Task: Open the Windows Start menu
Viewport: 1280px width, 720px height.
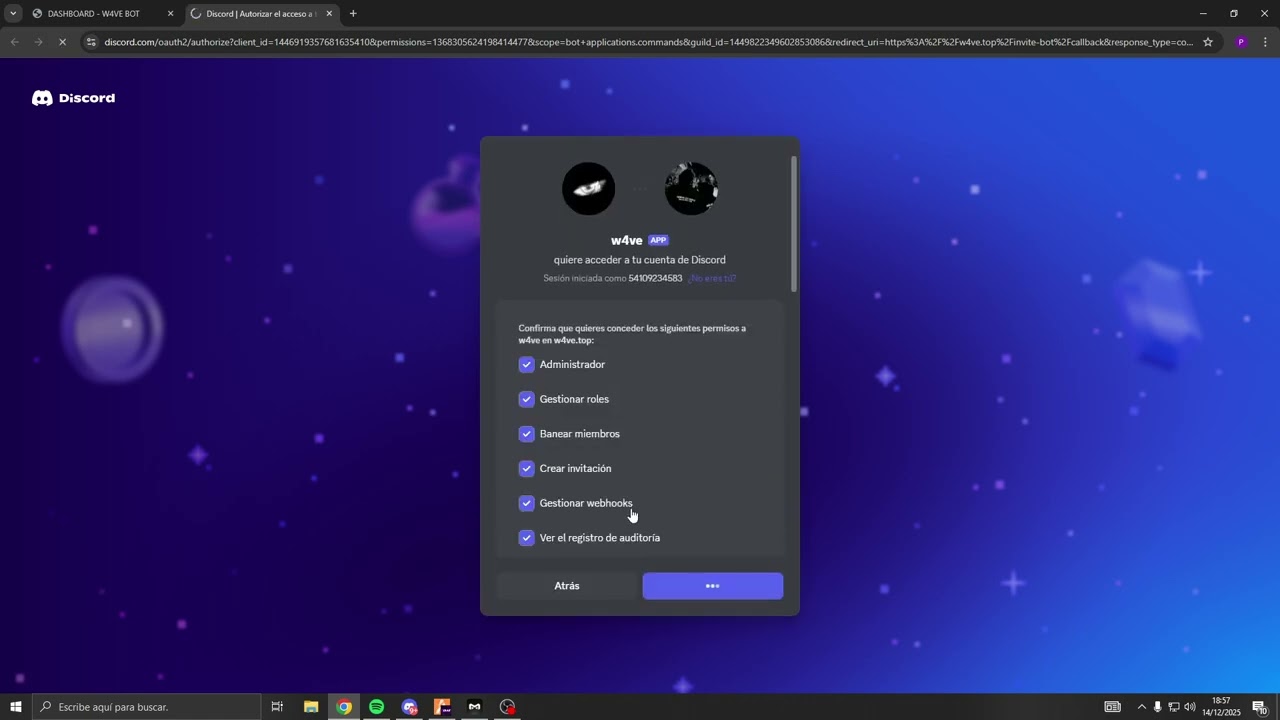Action: [x=15, y=707]
